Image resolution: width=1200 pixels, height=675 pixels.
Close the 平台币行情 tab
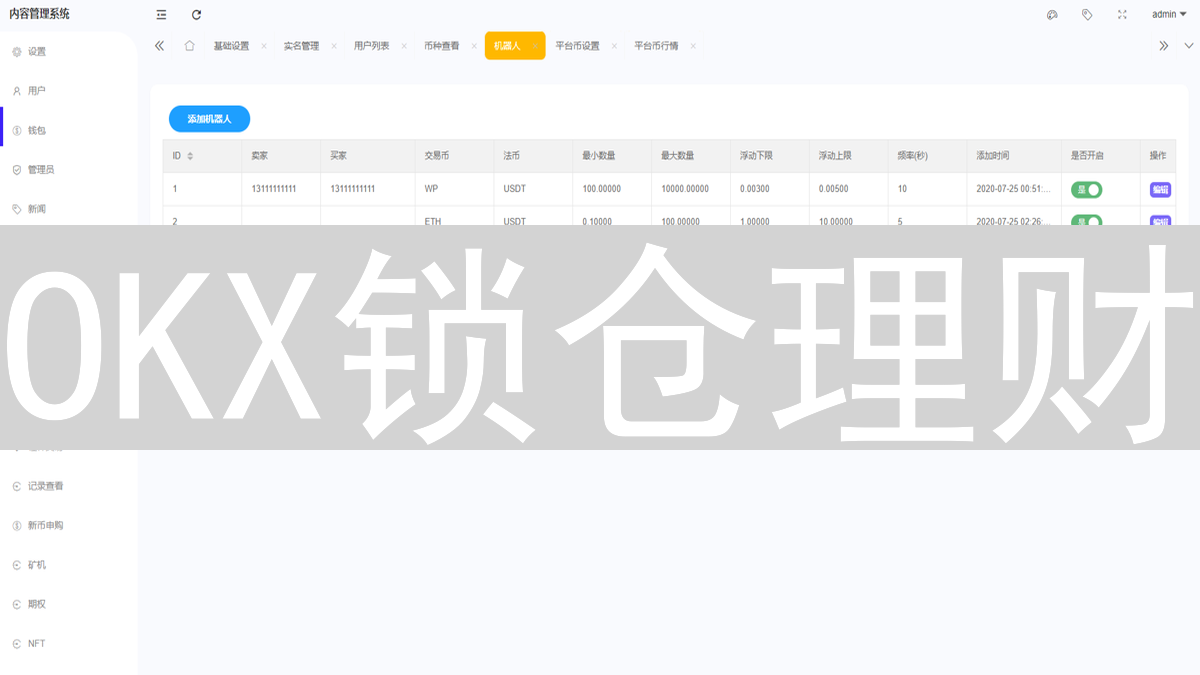[693, 46]
